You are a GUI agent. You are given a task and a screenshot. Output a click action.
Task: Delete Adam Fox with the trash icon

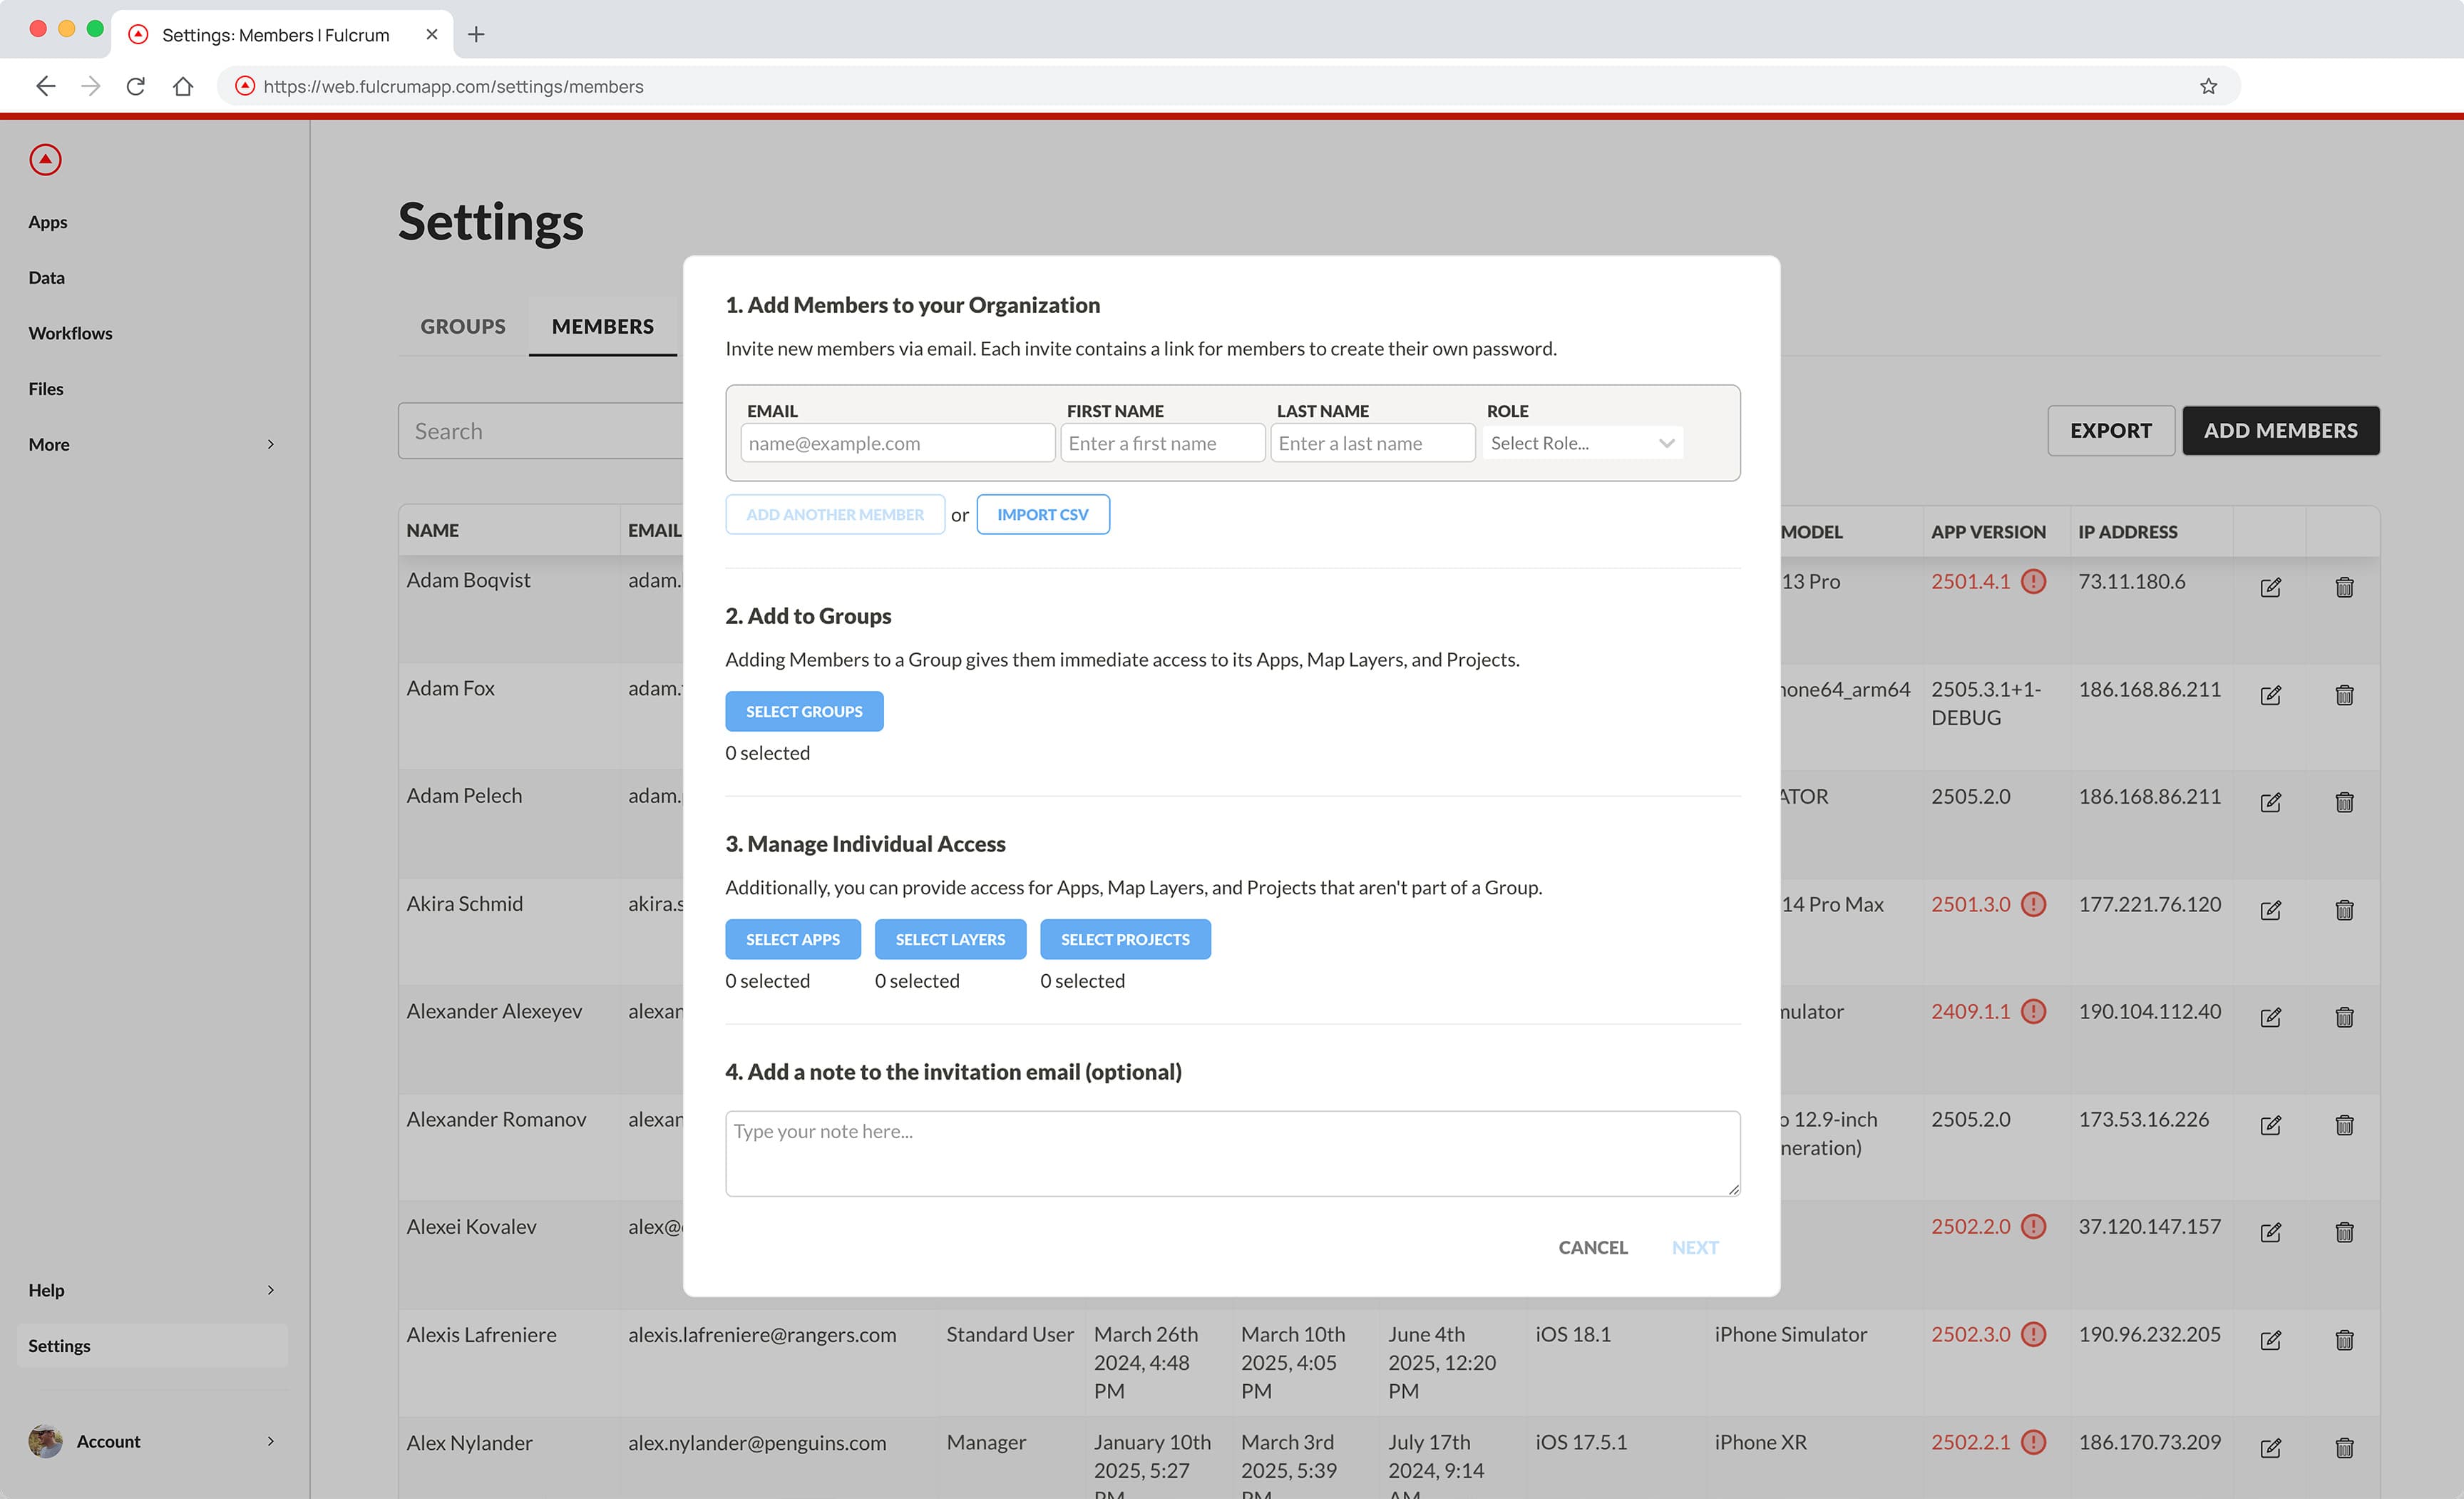coord(2344,694)
